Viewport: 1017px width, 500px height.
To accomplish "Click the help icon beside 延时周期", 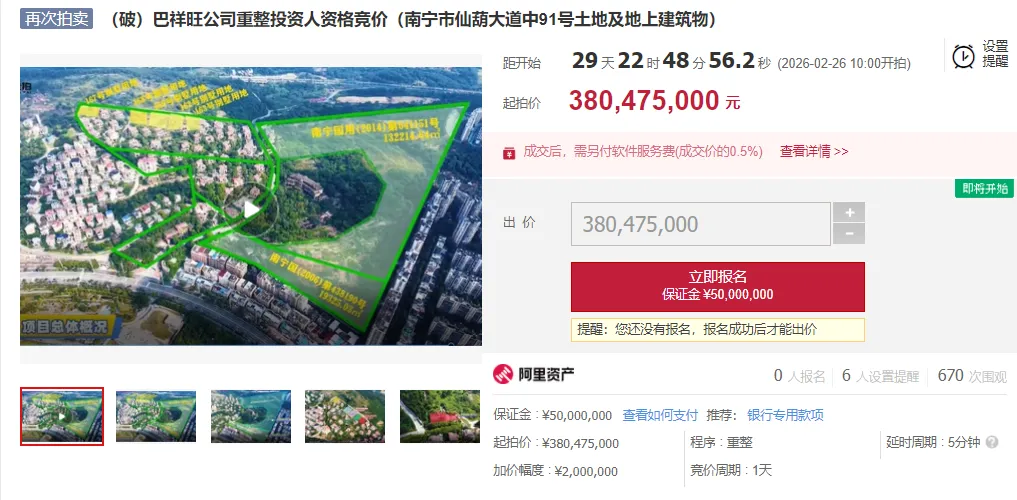I will pos(991,442).
